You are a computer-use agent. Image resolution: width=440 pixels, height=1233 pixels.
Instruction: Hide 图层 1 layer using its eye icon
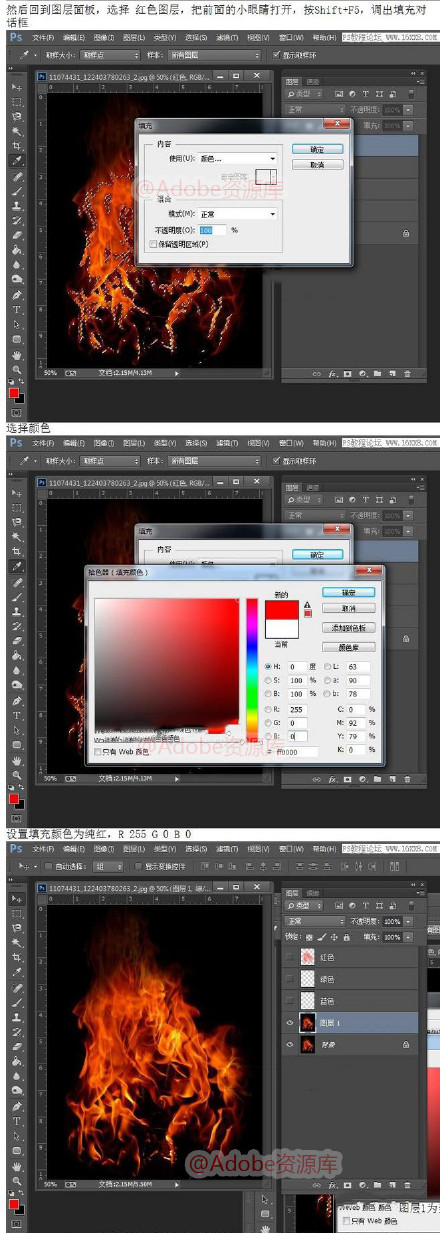click(290, 1021)
